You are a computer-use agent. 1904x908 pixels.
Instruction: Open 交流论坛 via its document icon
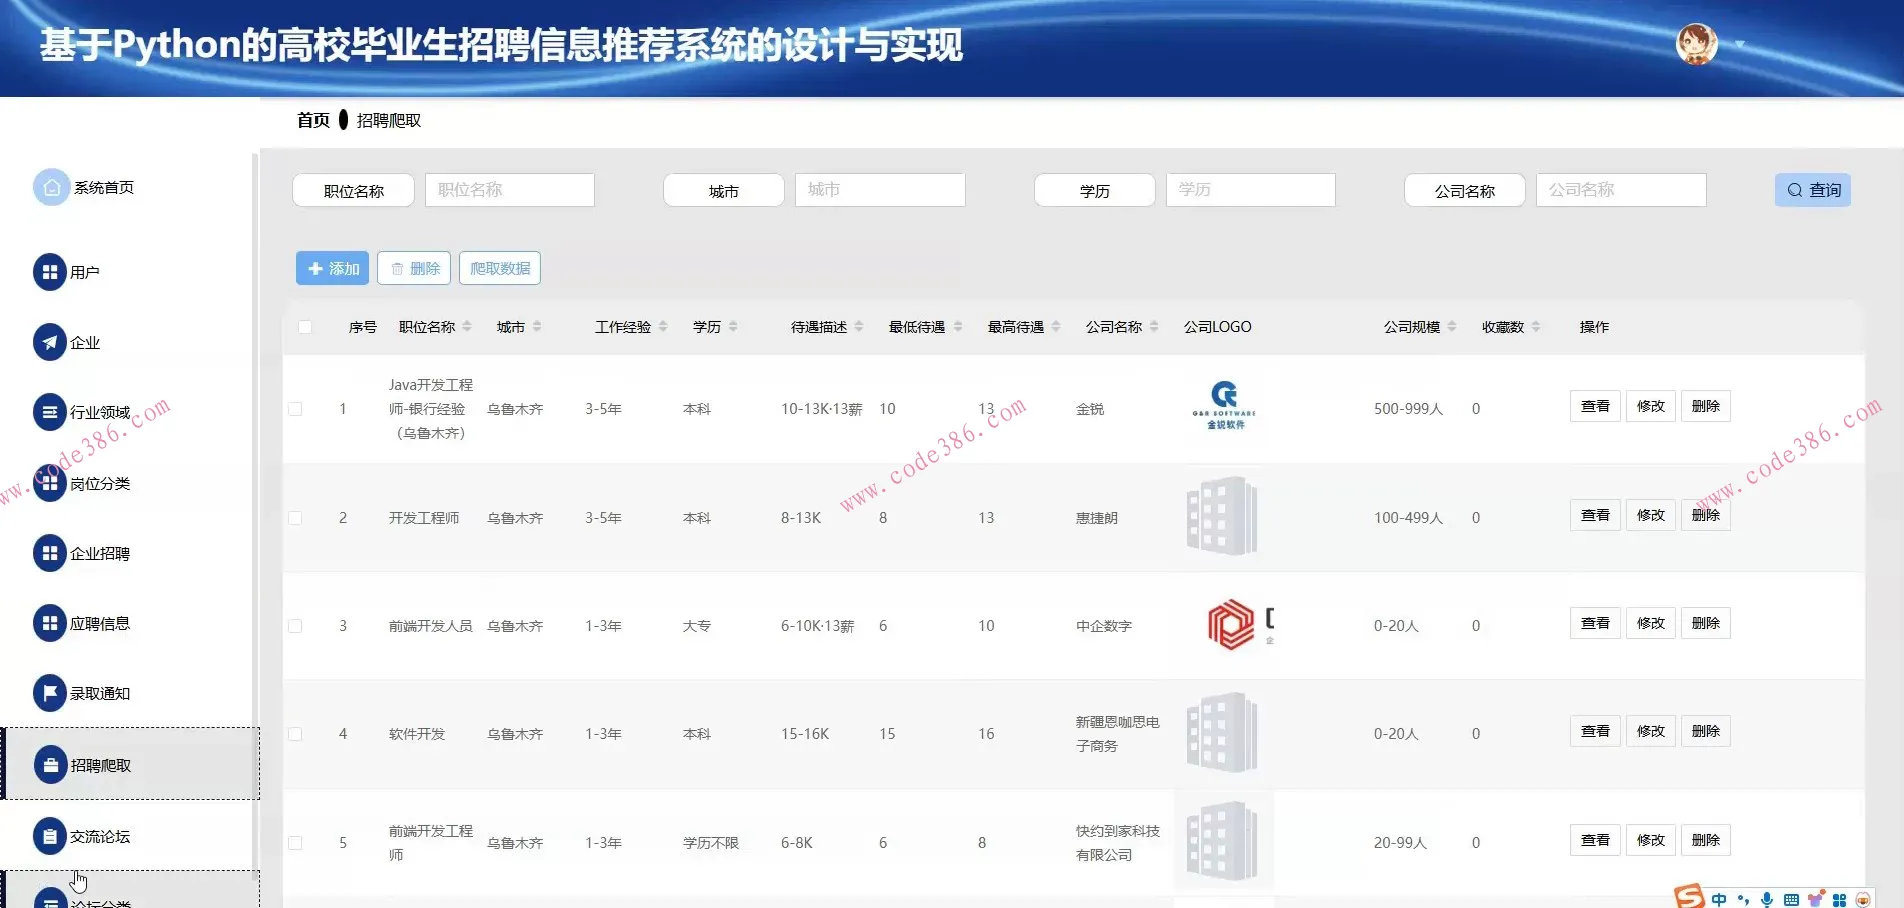click(x=50, y=835)
